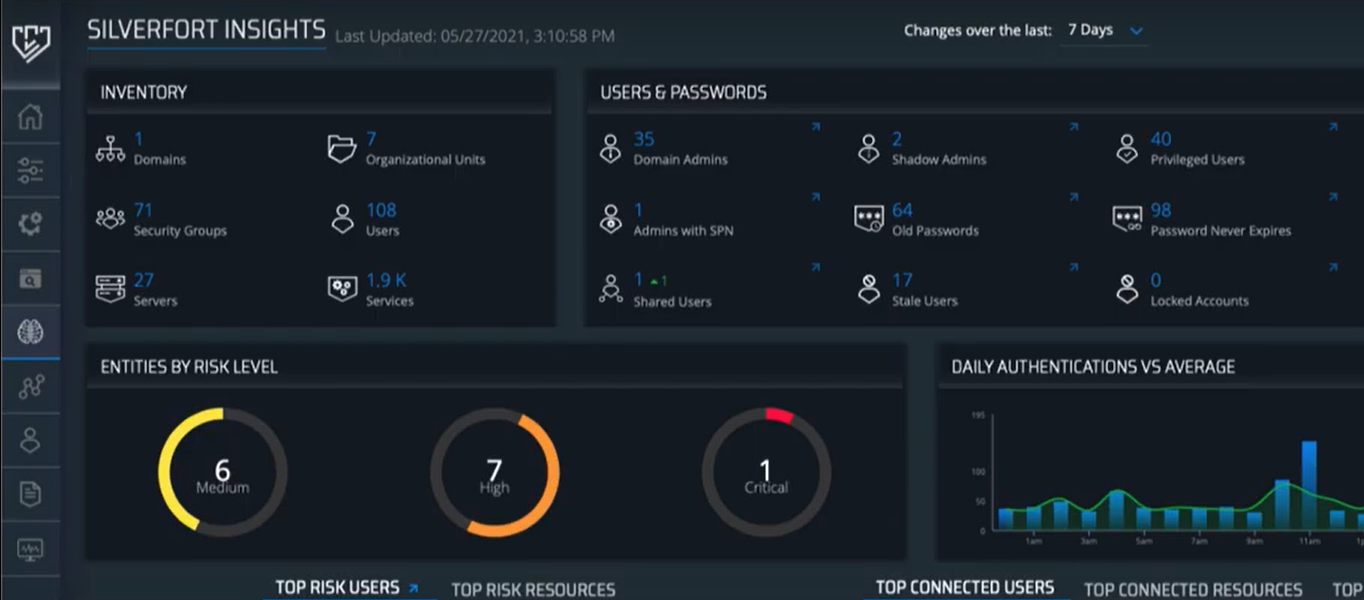Click the tallest bar at 11am
Image resolution: width=1364 pixels, height=600 pixels.
click(x=1309, y=485)
